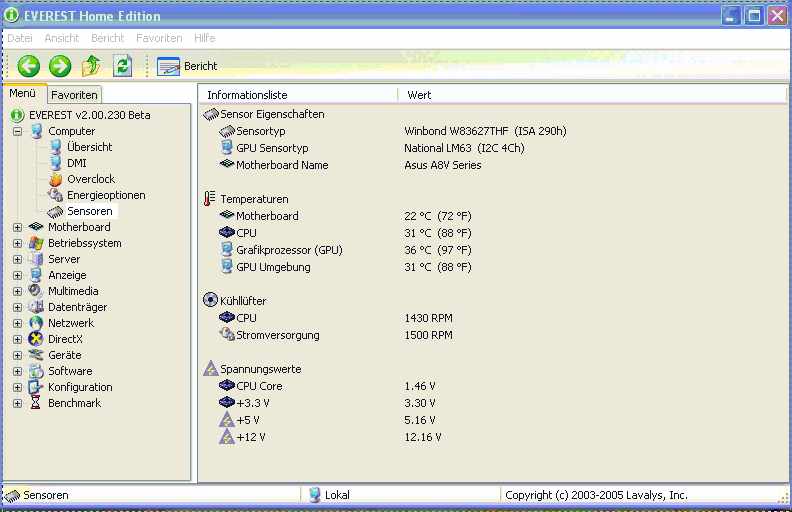Image resolution: width=792 pixels, height=512 pixels.
Task: Expand the Datenträger tree node
Action: [18, 308]
